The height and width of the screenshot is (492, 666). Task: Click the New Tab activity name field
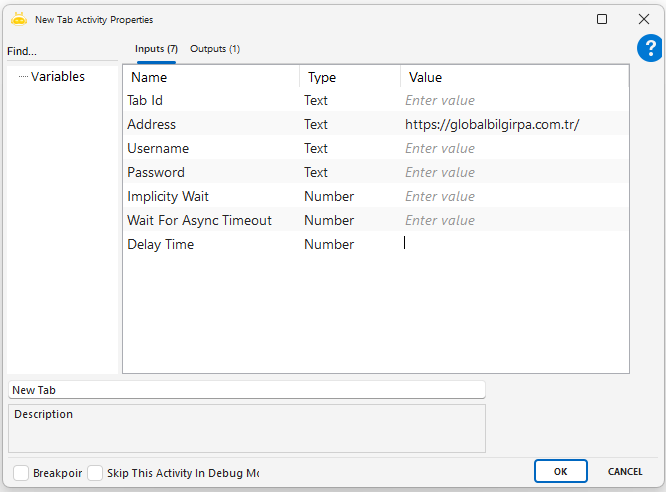(x=246, y=390)
